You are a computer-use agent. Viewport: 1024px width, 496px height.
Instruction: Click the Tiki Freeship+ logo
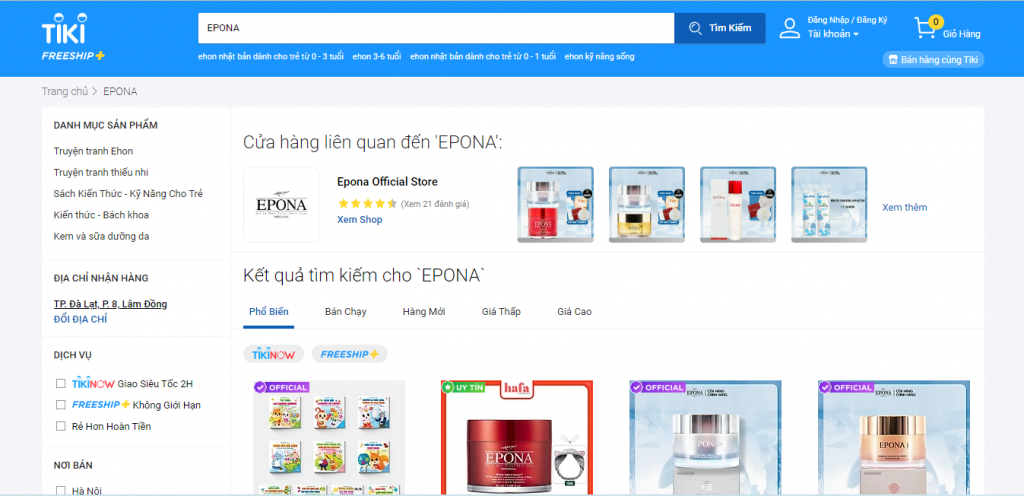(72, 37)
